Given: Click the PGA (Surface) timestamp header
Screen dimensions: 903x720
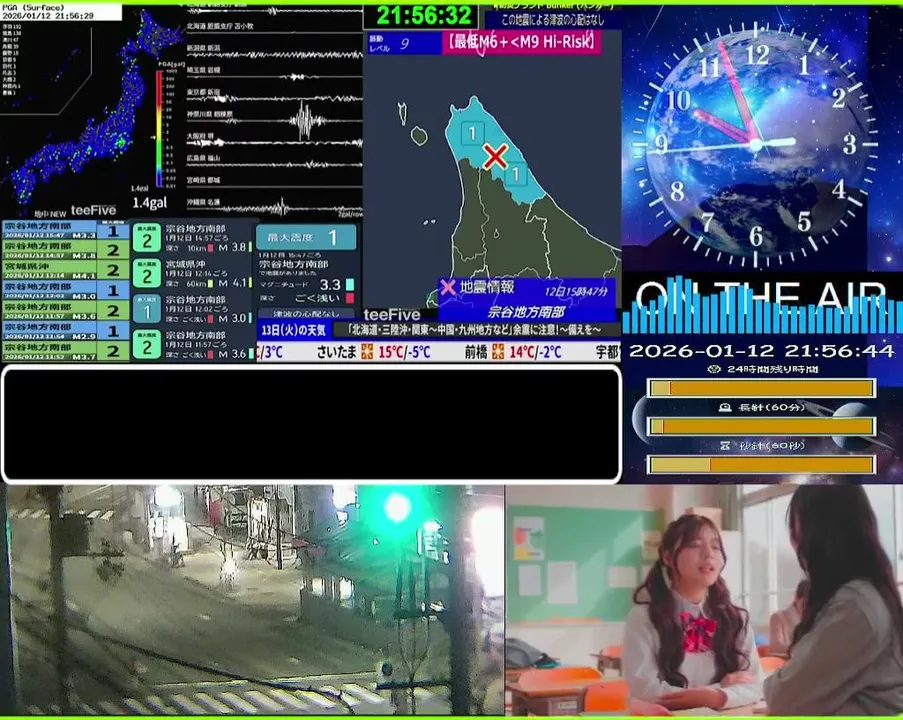Looking at the screenshot, I should pos(60,12).
